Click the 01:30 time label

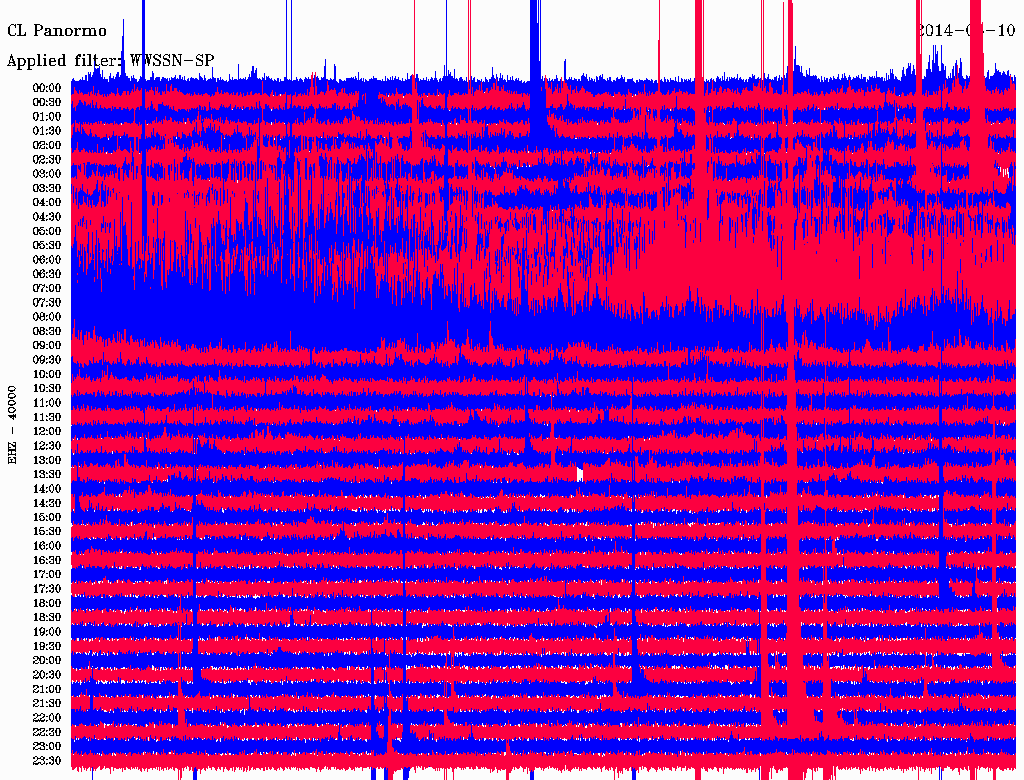[47, 131]
